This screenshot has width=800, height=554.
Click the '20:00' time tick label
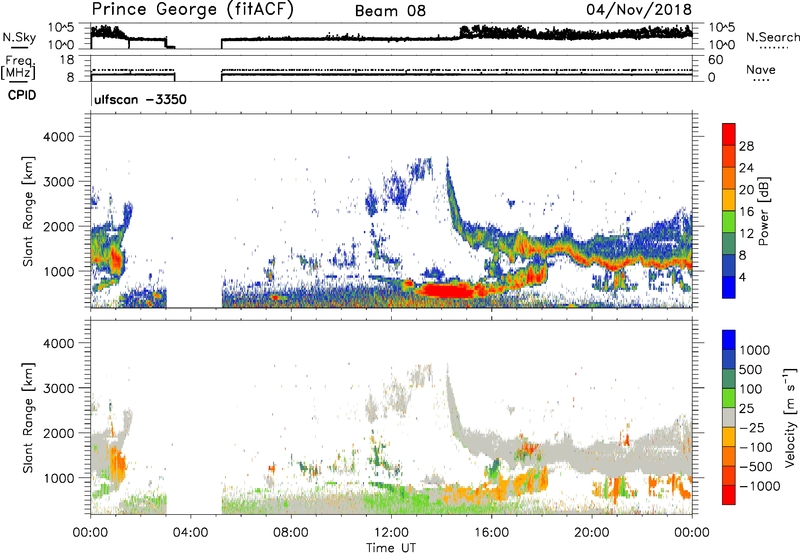pos(592,533)
